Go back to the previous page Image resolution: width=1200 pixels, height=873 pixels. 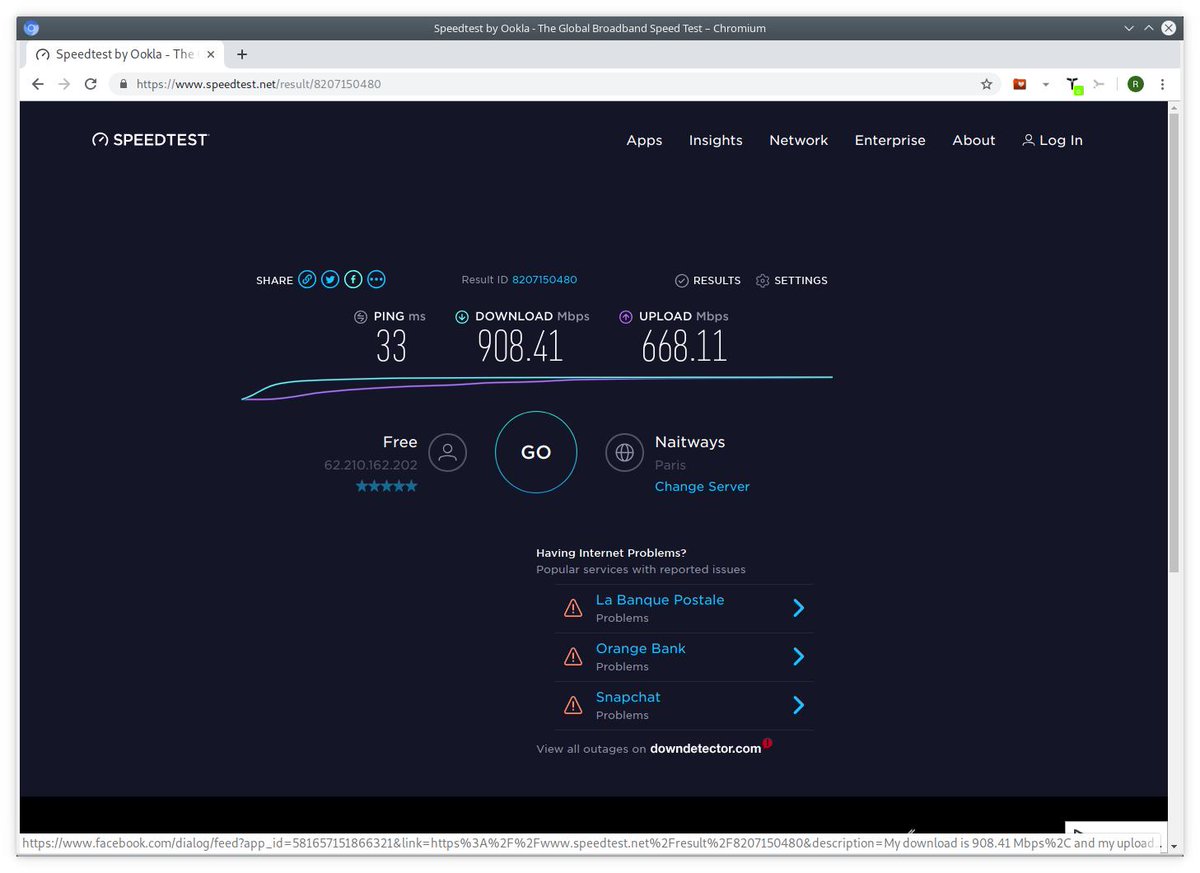click(x=38, y=84)
